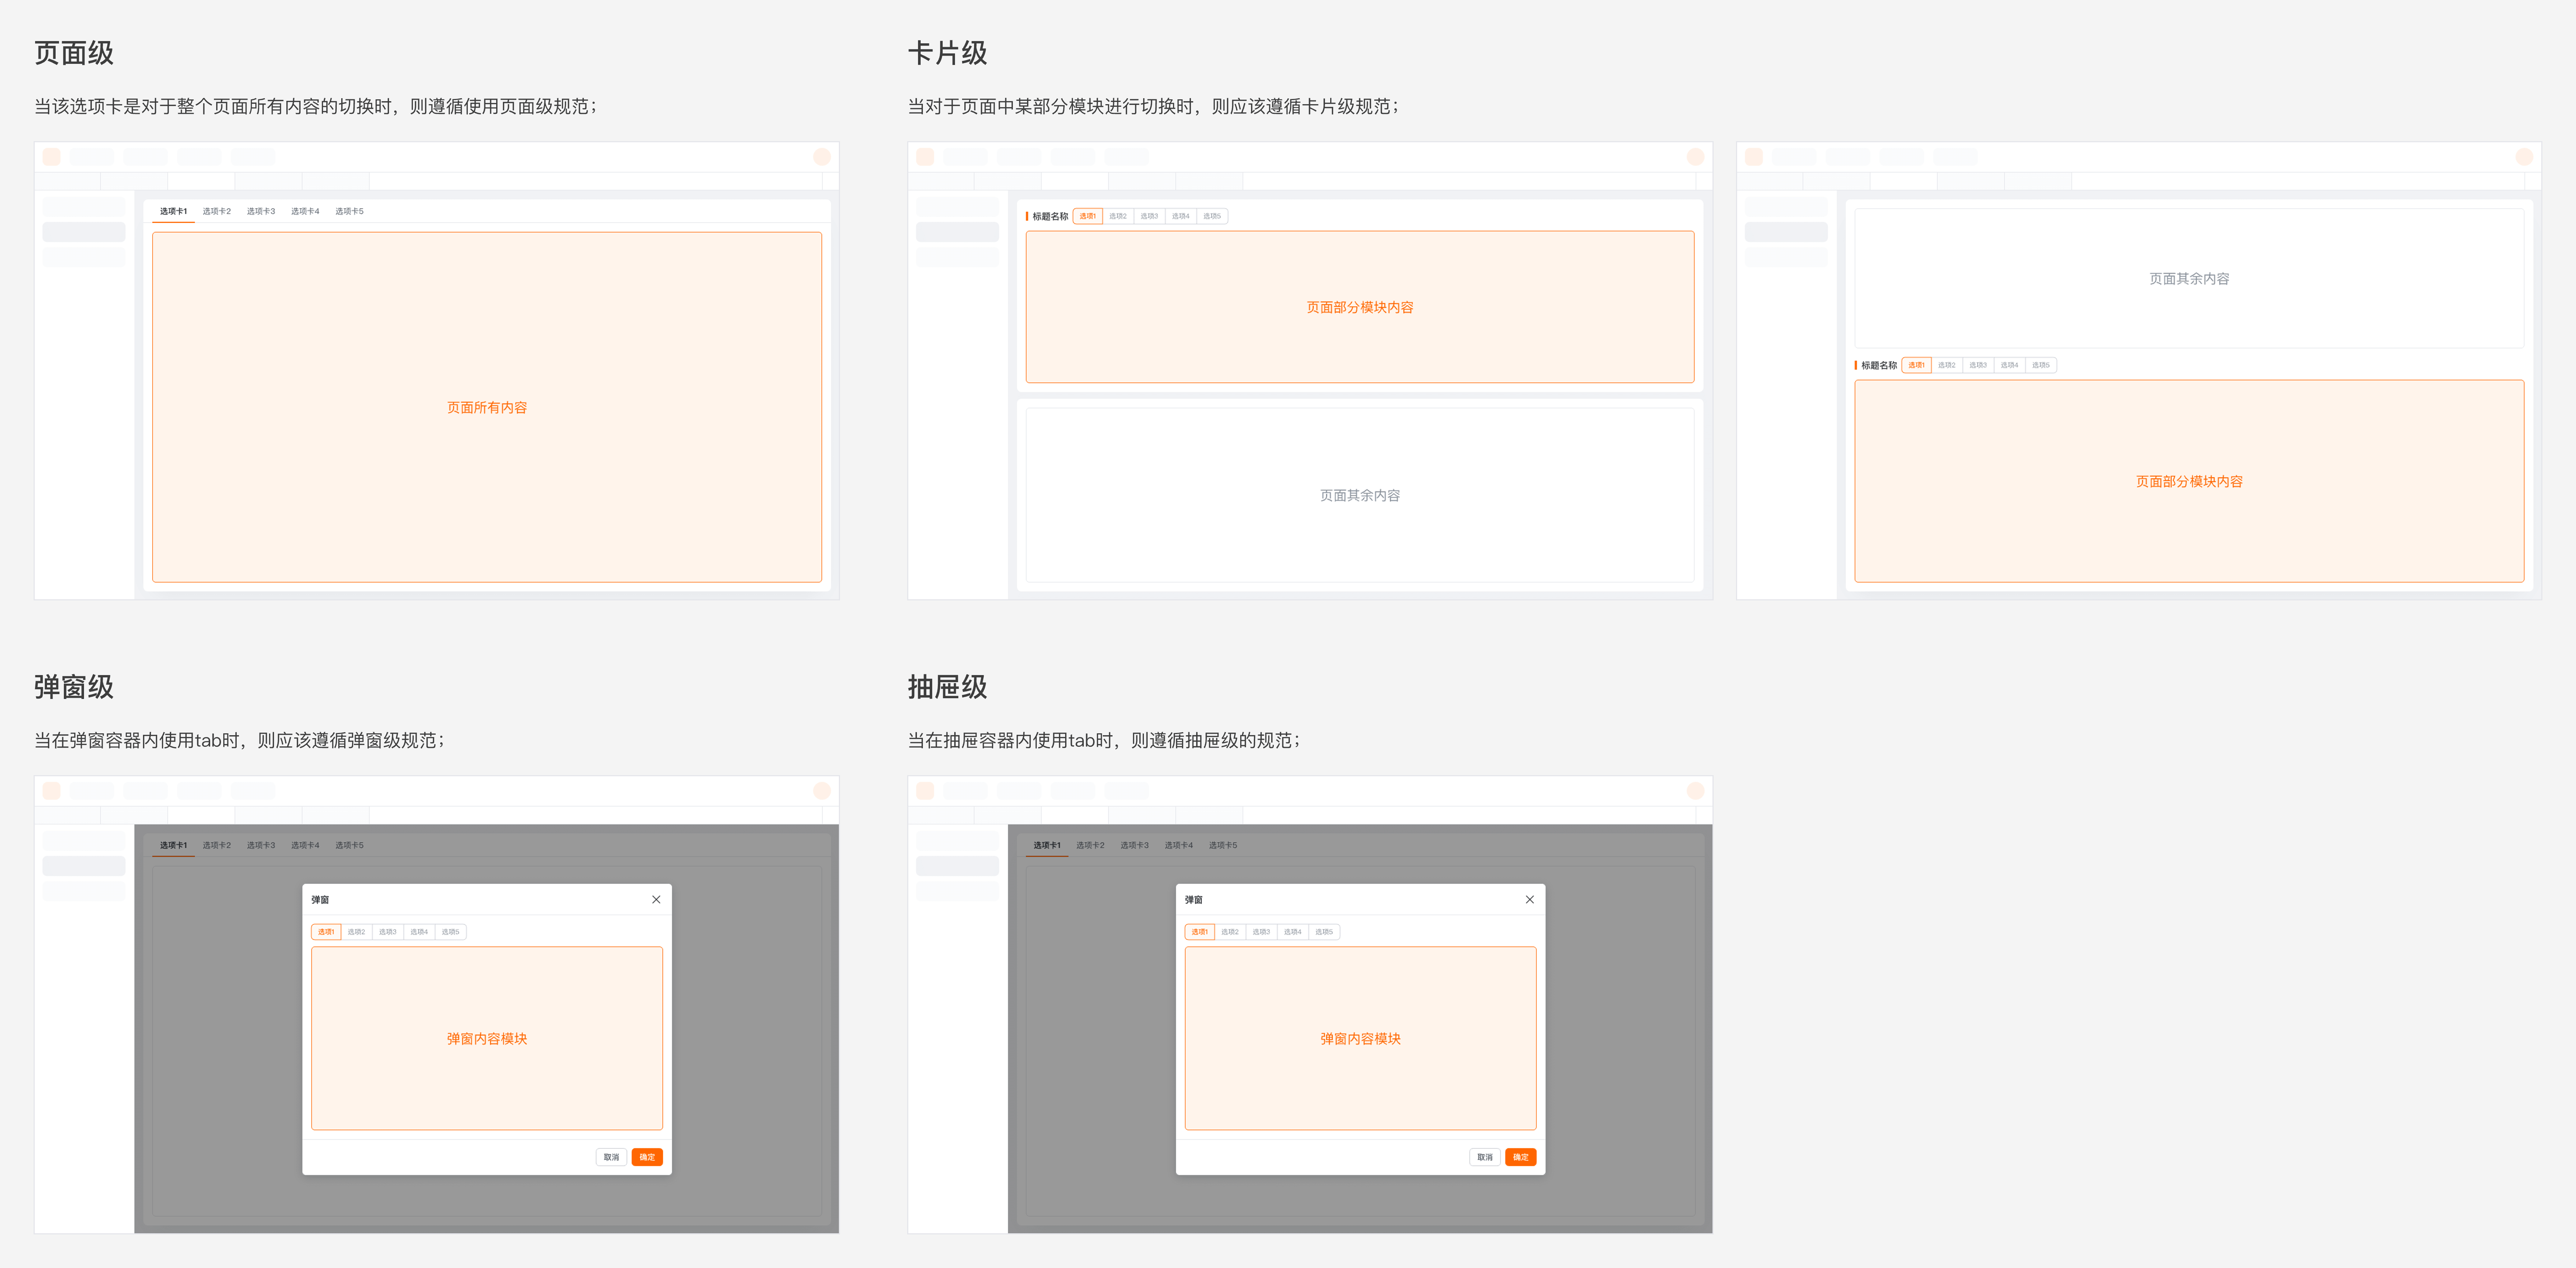Pick 选项2 in the 卡片级 mockup with tabs on top
The height and width of the screenshot is (1268, 2576).
[x=1118, y=216]
